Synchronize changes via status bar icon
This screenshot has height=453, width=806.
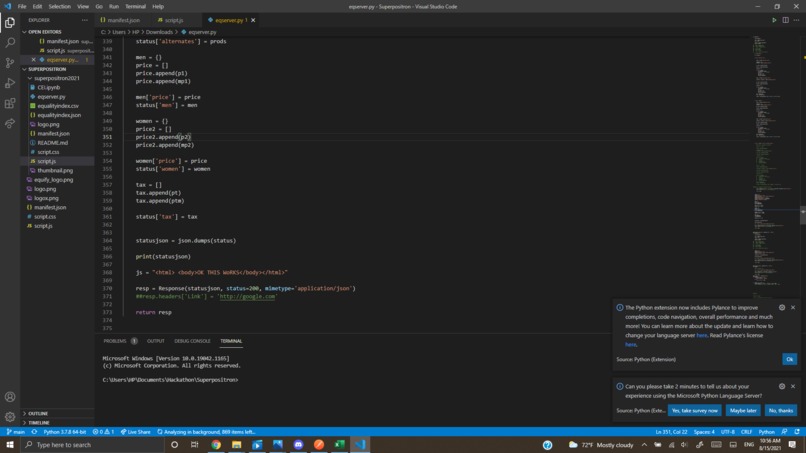[x=34, y=432]
